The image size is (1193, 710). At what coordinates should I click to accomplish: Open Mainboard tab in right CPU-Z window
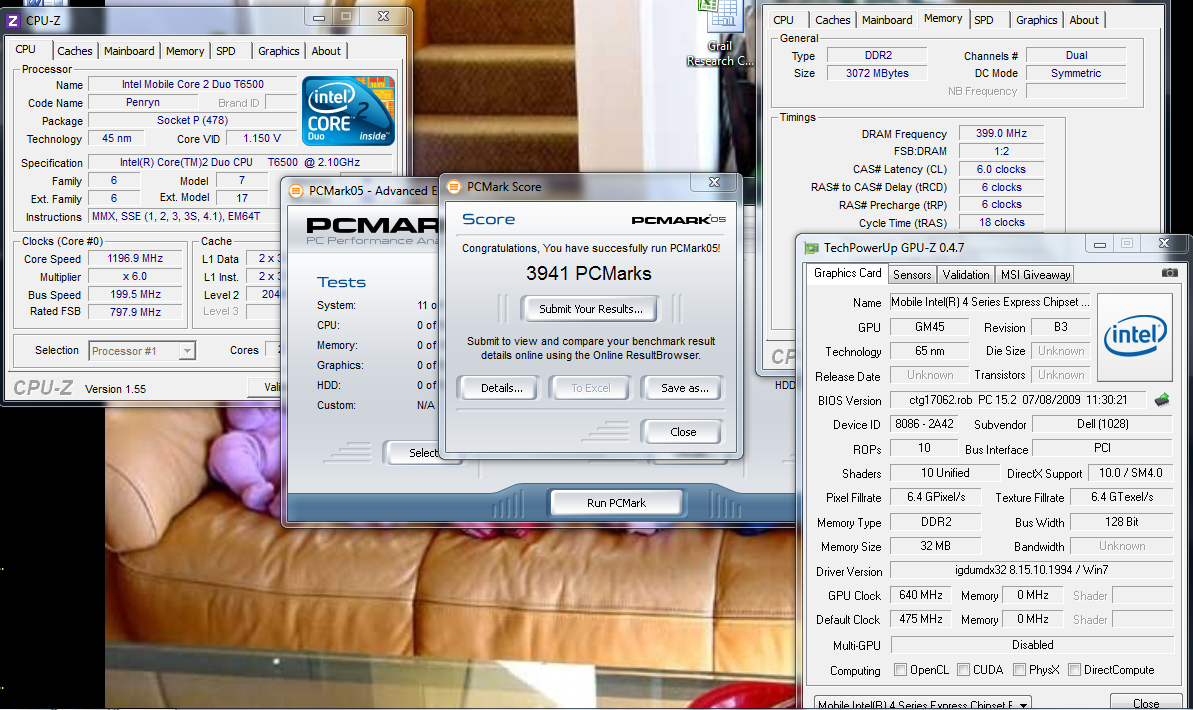pos(887,20)
